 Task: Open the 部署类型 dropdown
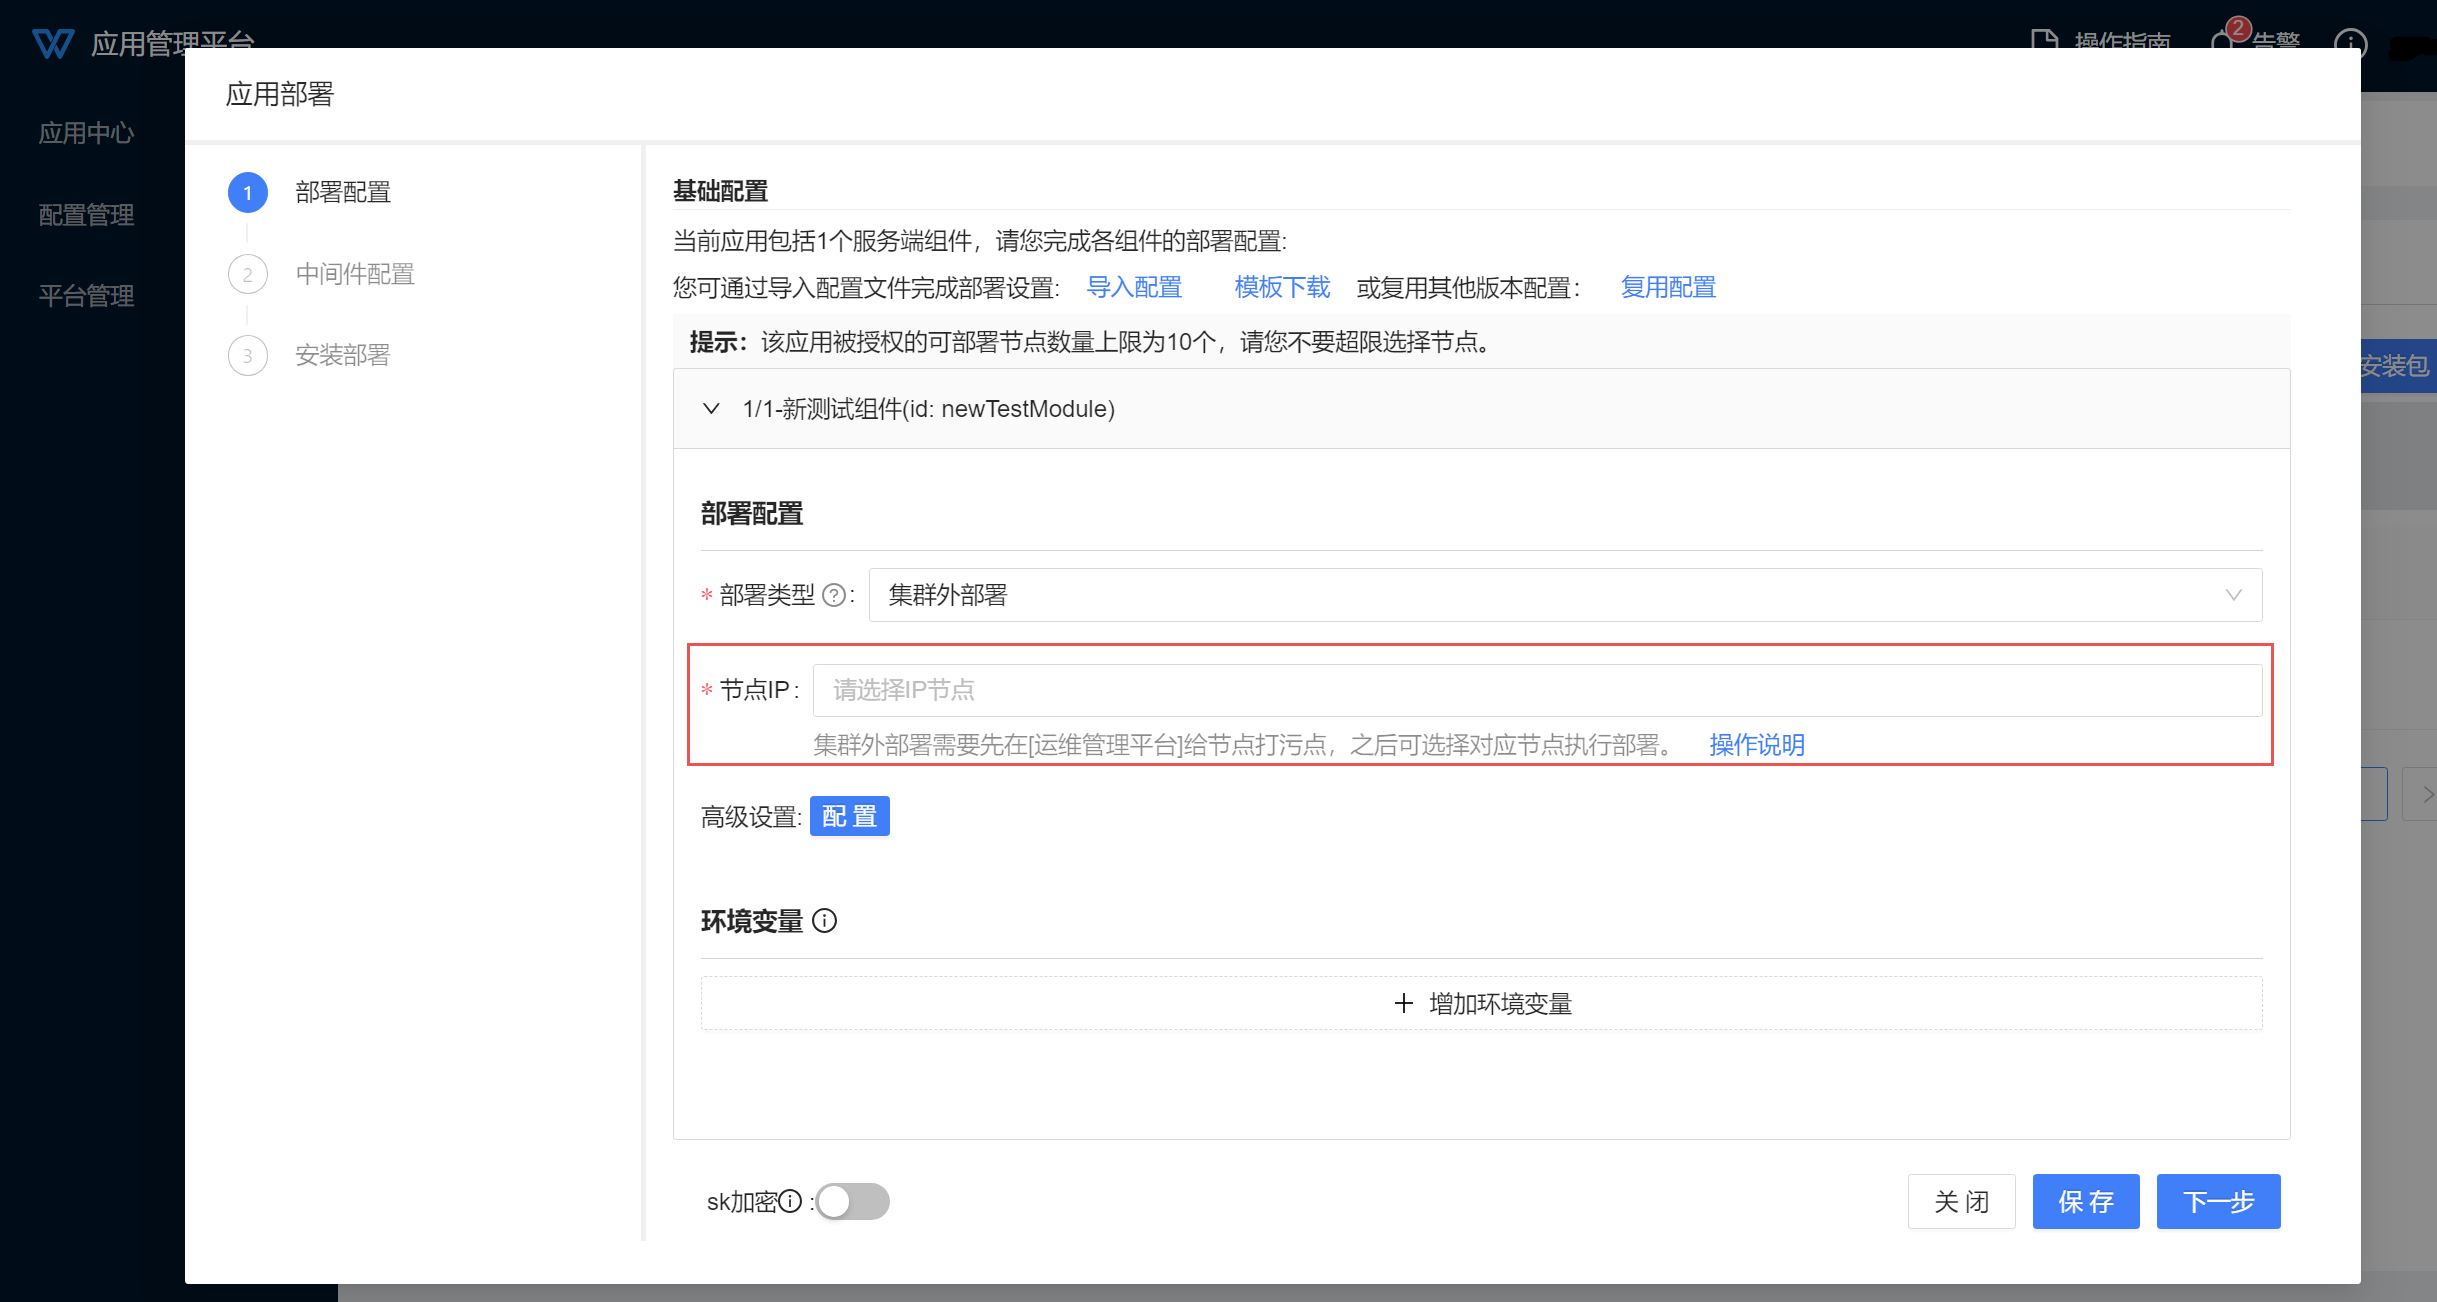pos(1564,595)
